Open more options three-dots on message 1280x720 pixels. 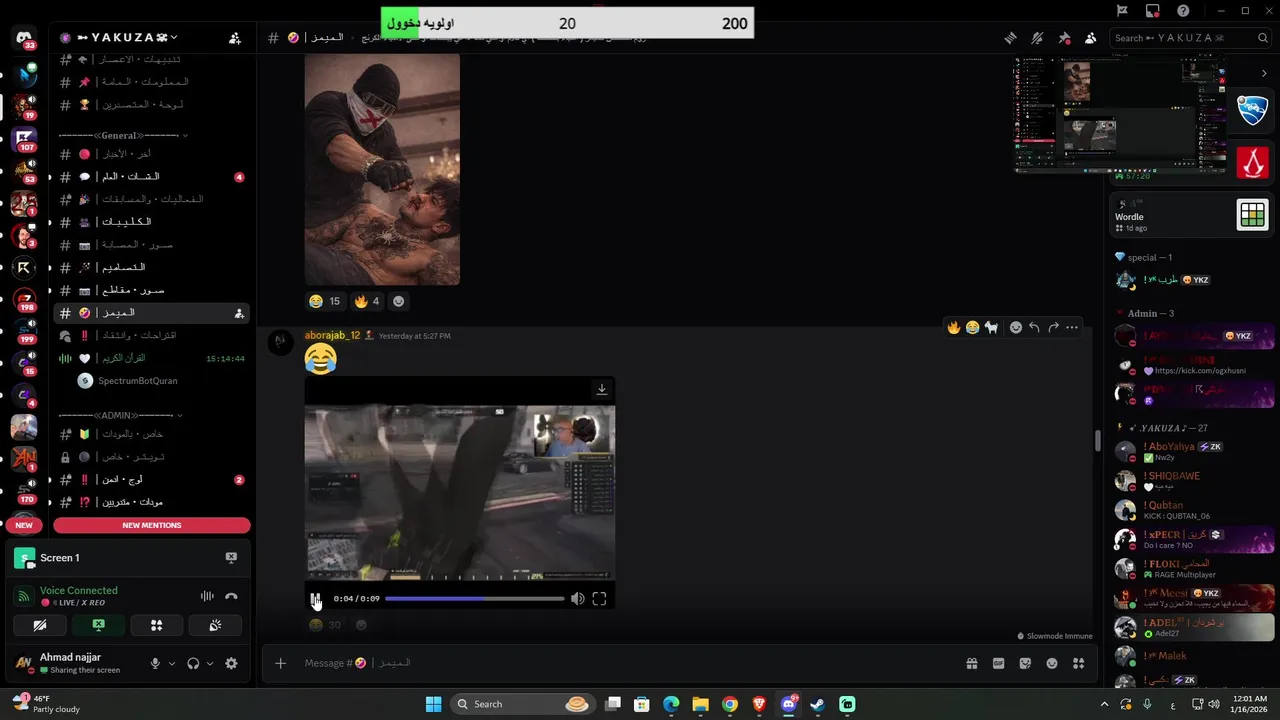1072,327
